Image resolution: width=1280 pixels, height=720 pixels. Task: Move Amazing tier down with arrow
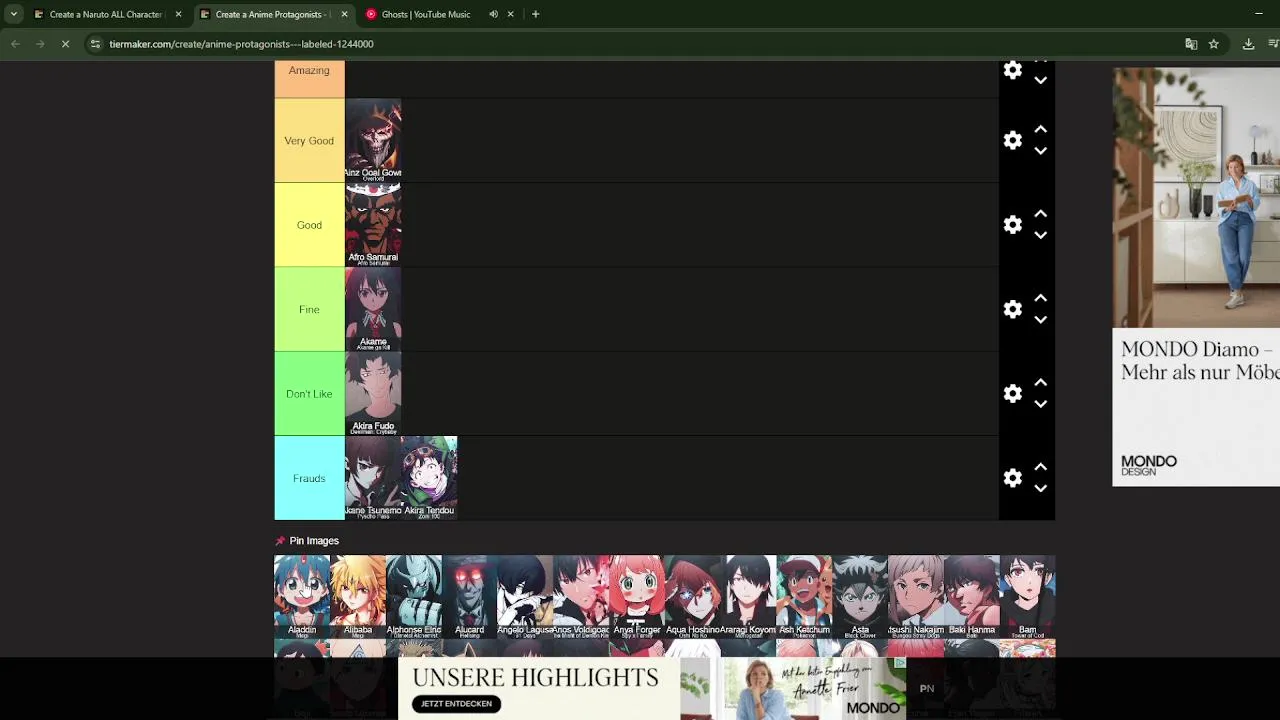[x=1040, y=80]
